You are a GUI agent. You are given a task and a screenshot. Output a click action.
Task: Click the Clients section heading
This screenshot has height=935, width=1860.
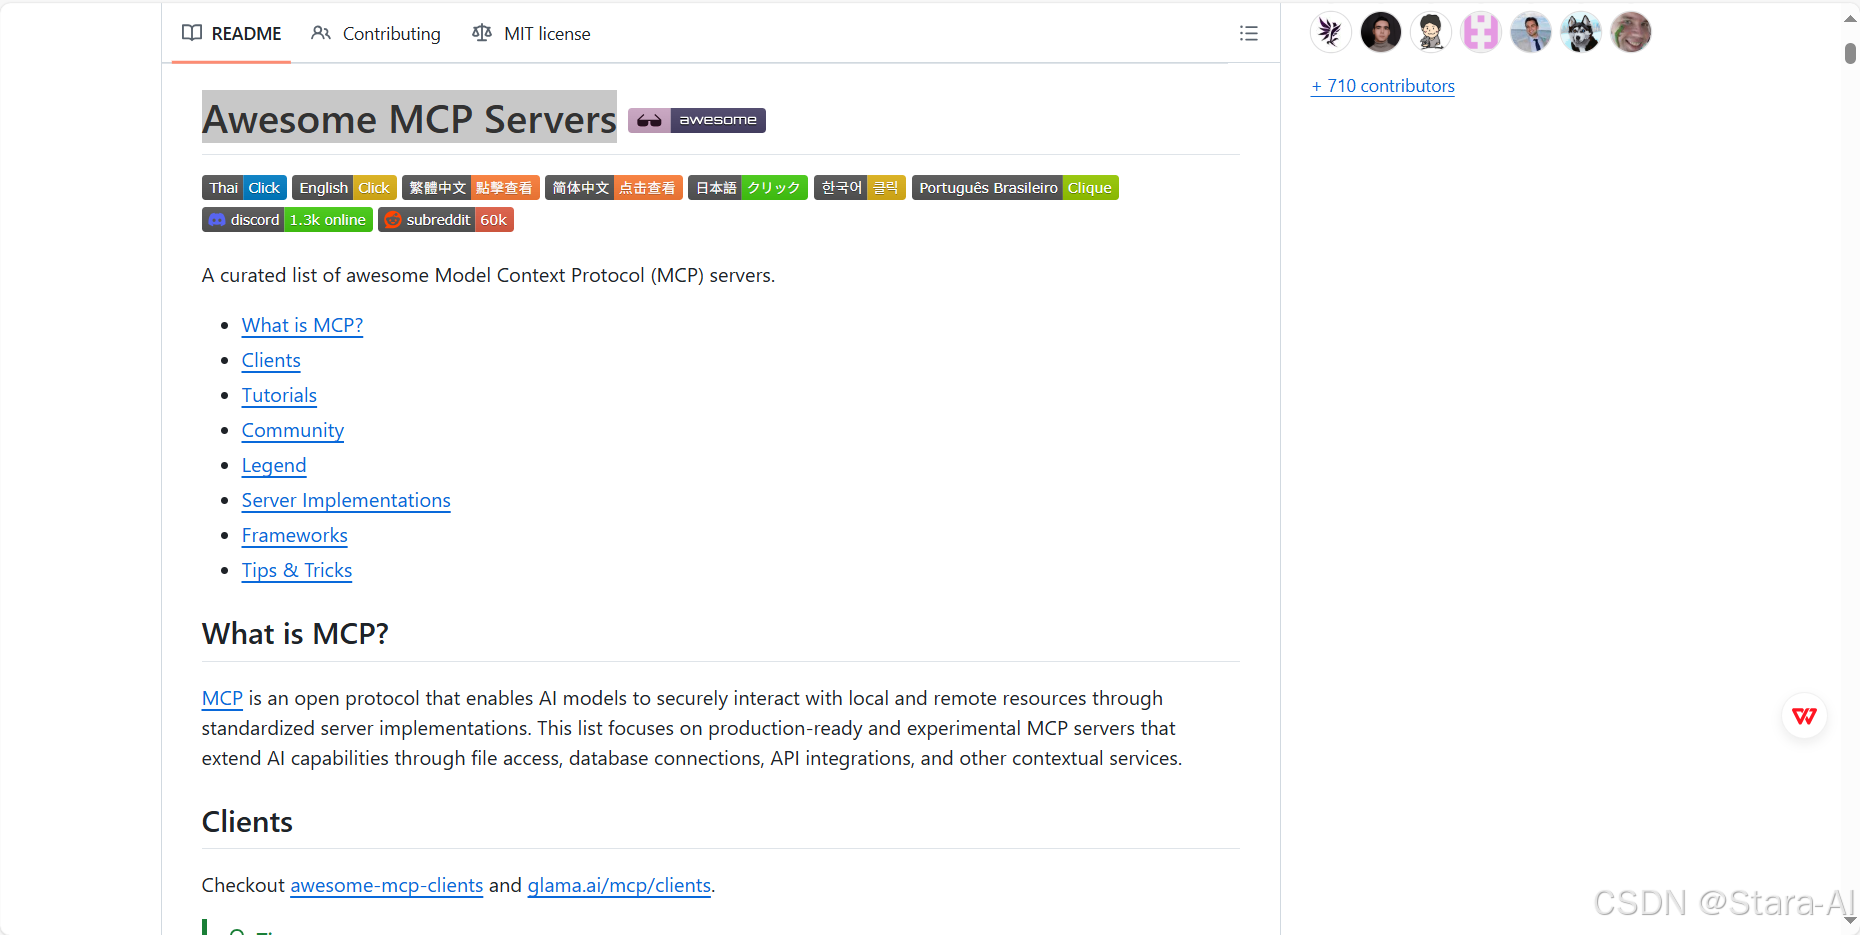[x=247, y=822]
